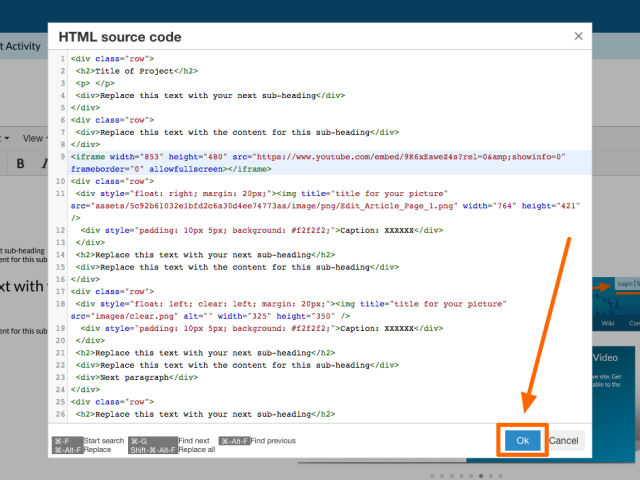
Task: Click the empty paragraph tag on line 3
Action: pyautogui.click(x=95, y=83)
